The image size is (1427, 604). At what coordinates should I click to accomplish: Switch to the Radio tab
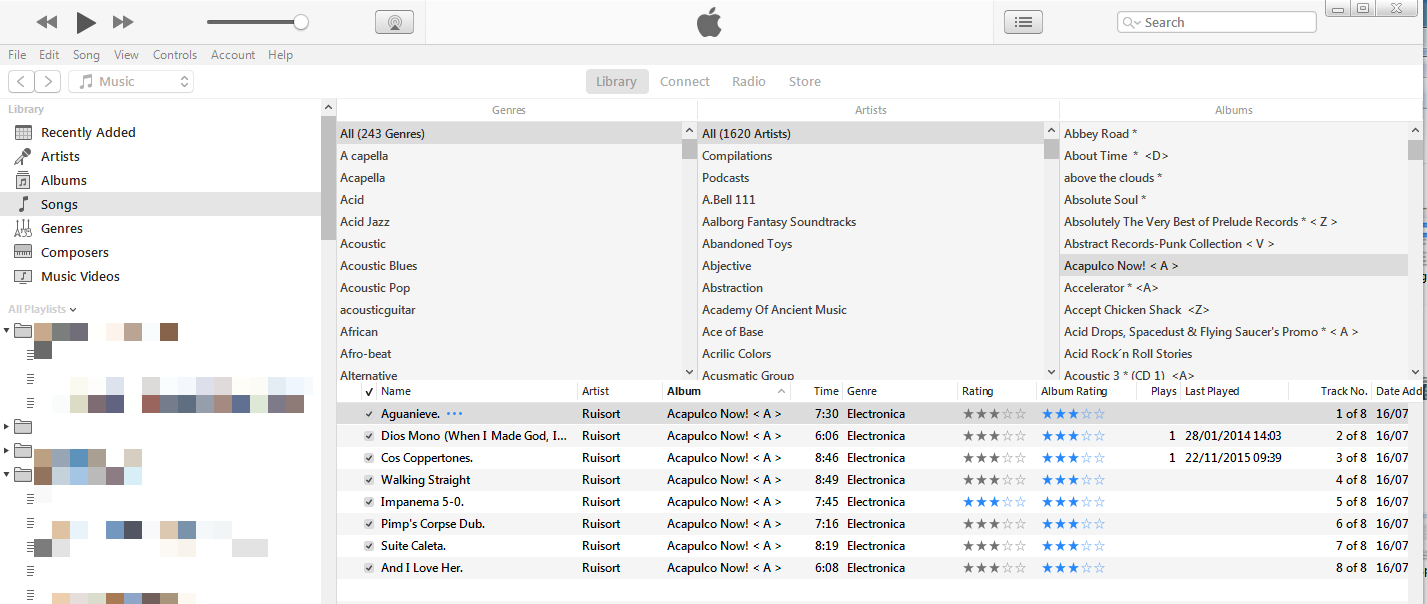pyautogui.click(x=749, y=82)
